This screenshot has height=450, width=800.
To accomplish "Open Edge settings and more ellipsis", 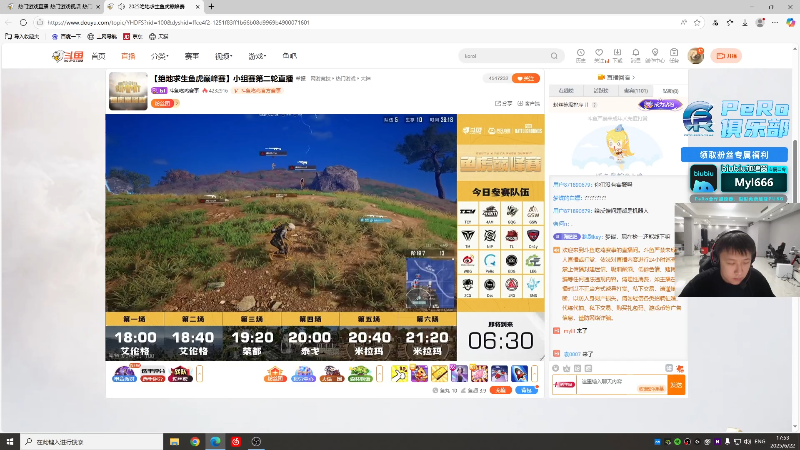I will 775,22.
